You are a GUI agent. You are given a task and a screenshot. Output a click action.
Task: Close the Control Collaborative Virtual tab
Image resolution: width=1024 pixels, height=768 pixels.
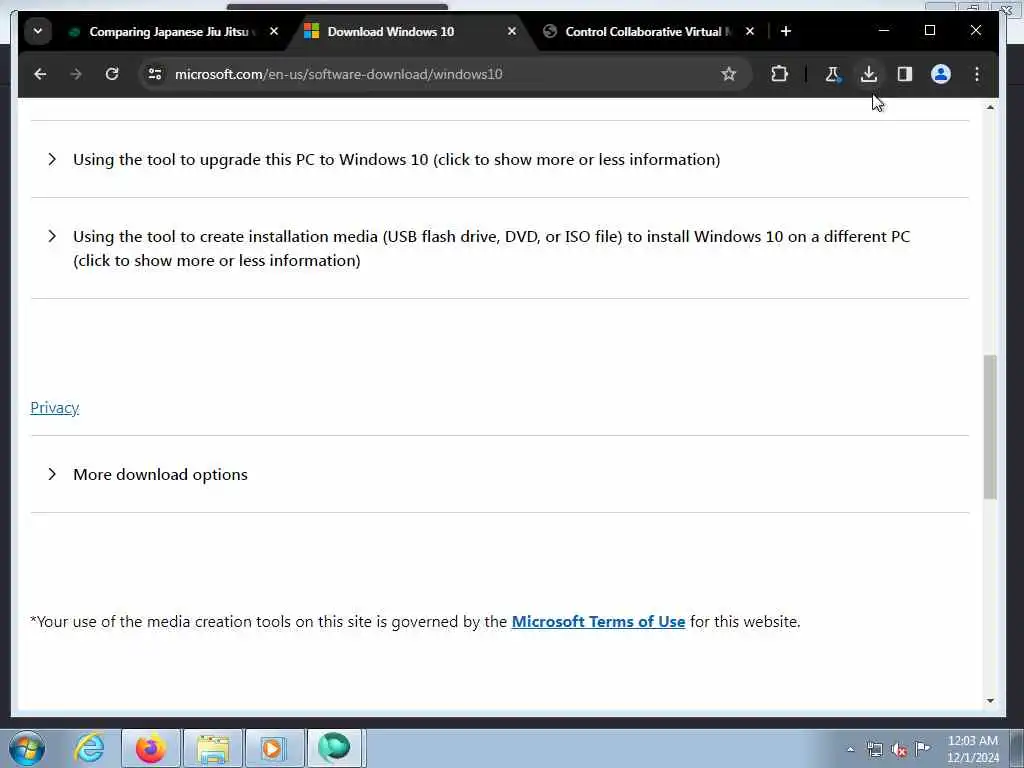[750, 31]
